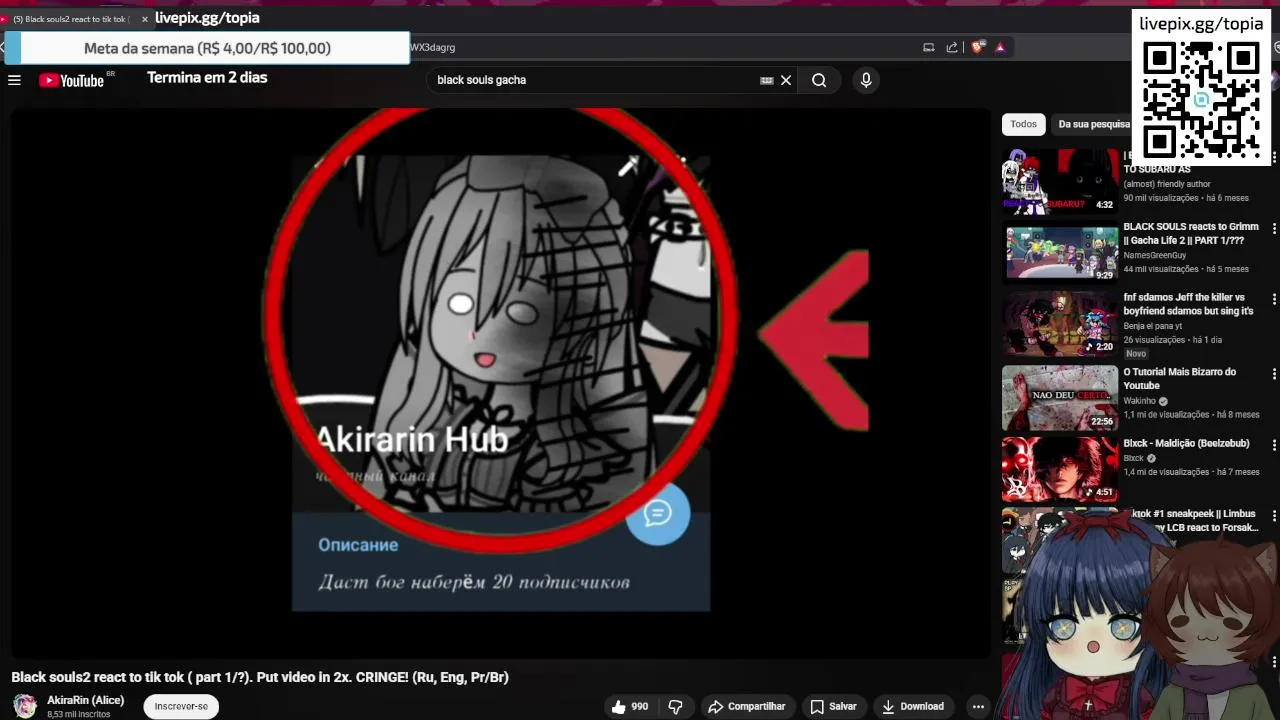This screenshot has width=1280, height=720.
Task: Open AkiraRin (Alice) channel name link
Action: (x=85, y=700)
